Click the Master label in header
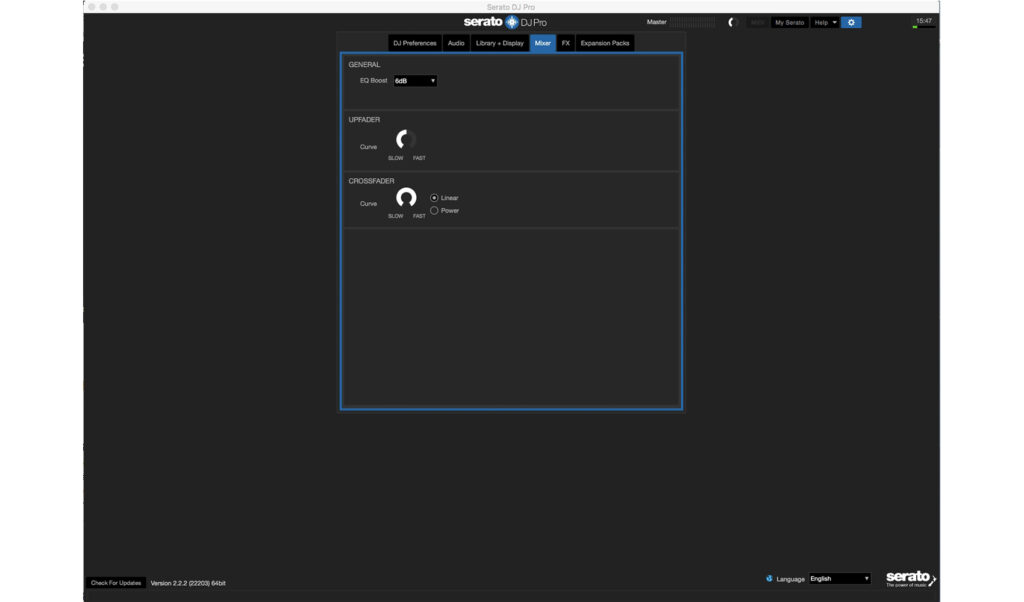1024x602 pixels. pyautogui.click(x=656, y=22)
